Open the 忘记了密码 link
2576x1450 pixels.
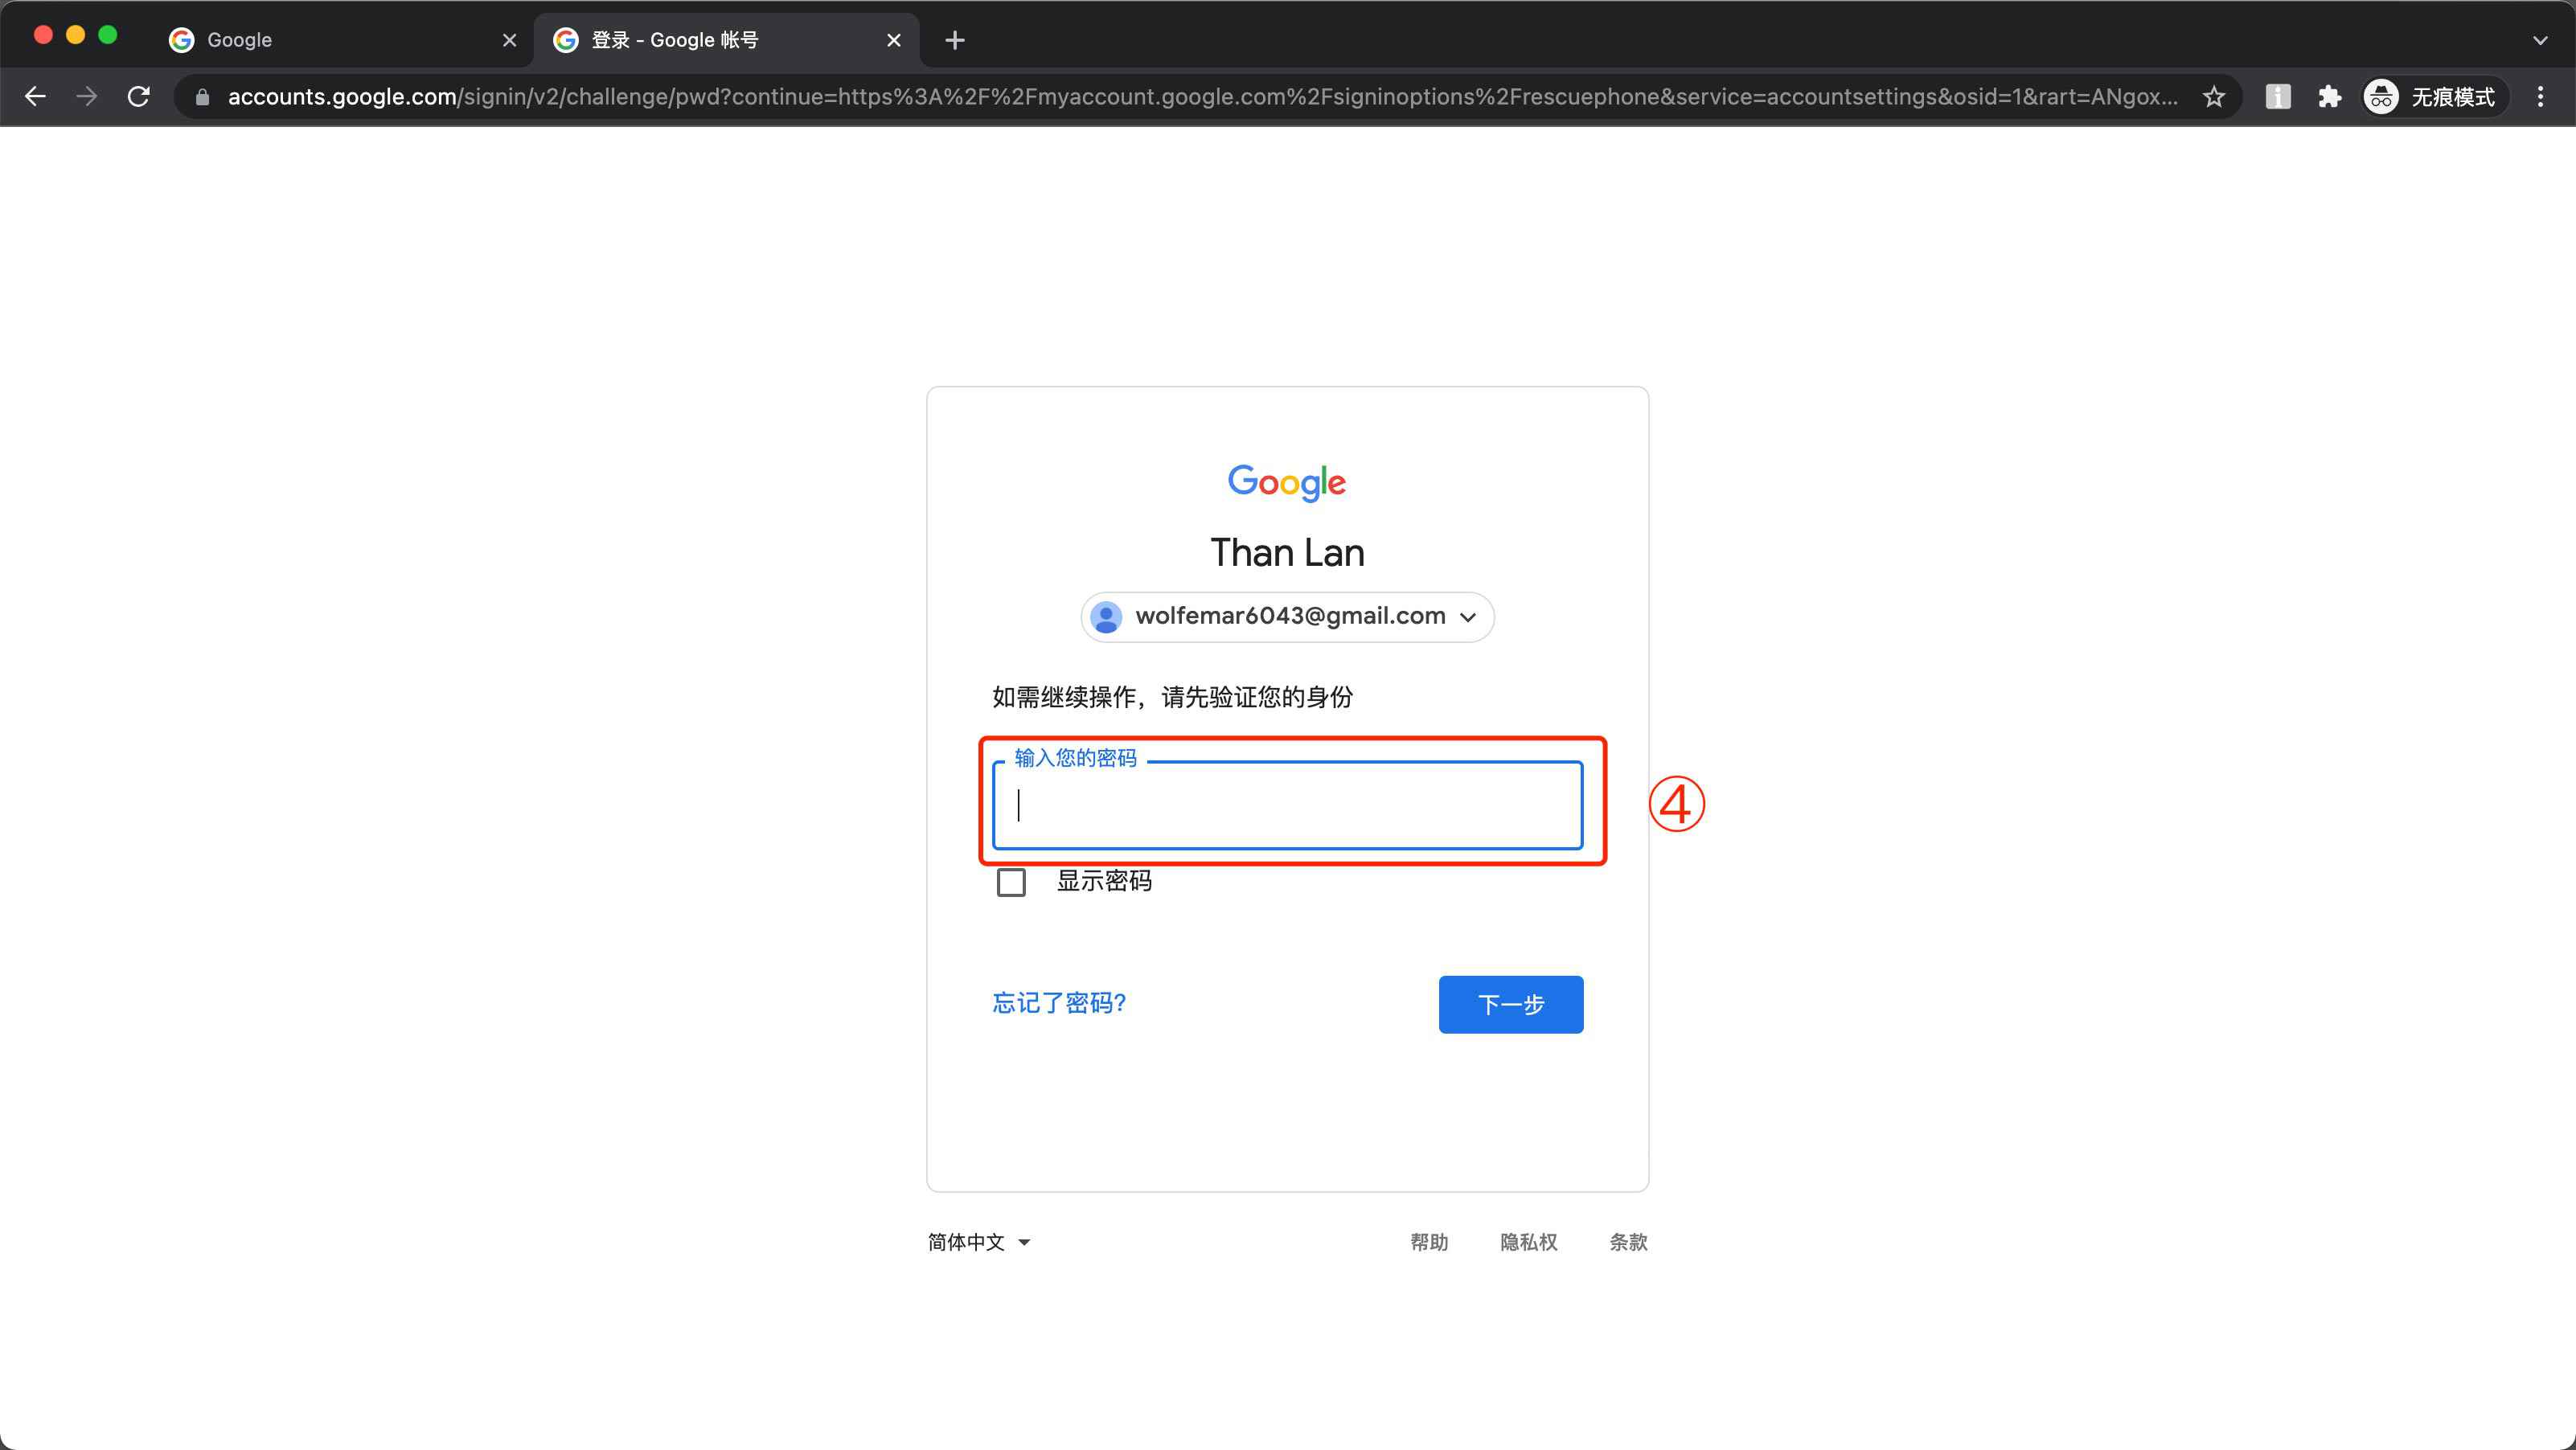click(x=1058, y=1003)
